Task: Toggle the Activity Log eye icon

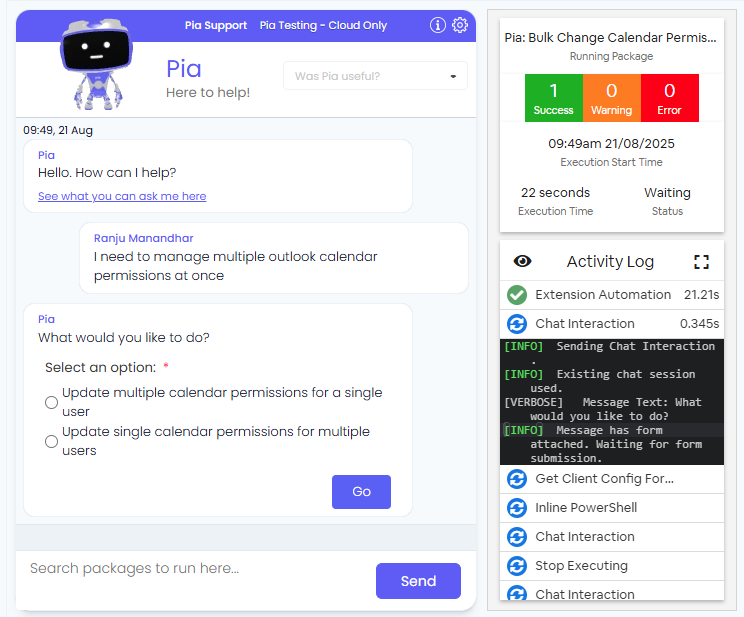Action: click(x=522, y=261)
